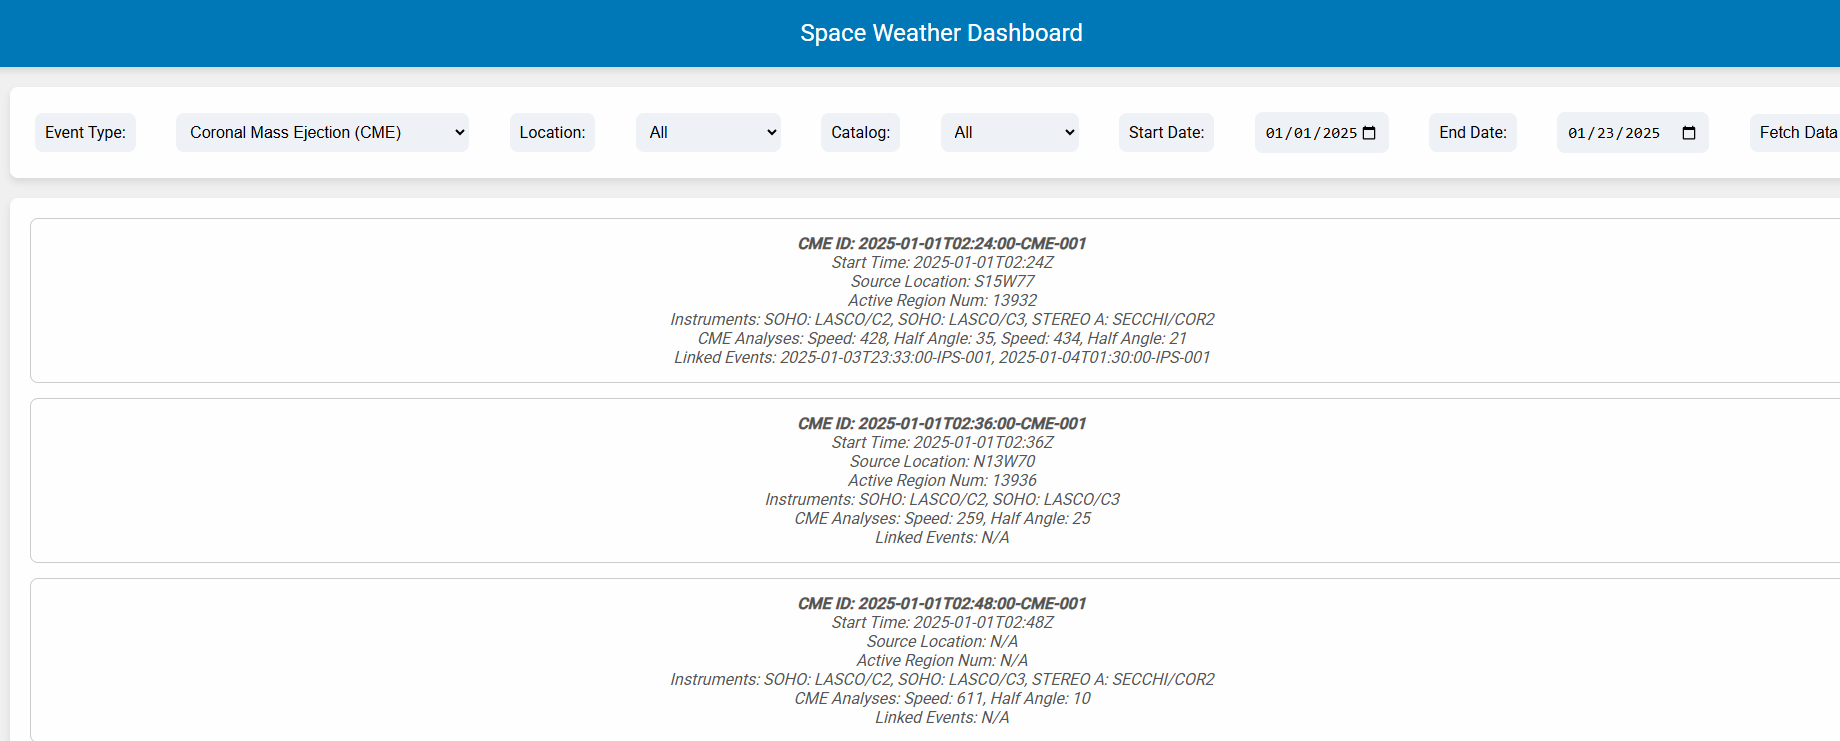Click CME Analyses line with Speed: 428
Viewport: 1840px width, 741px height.
click(x=942, y=338)
